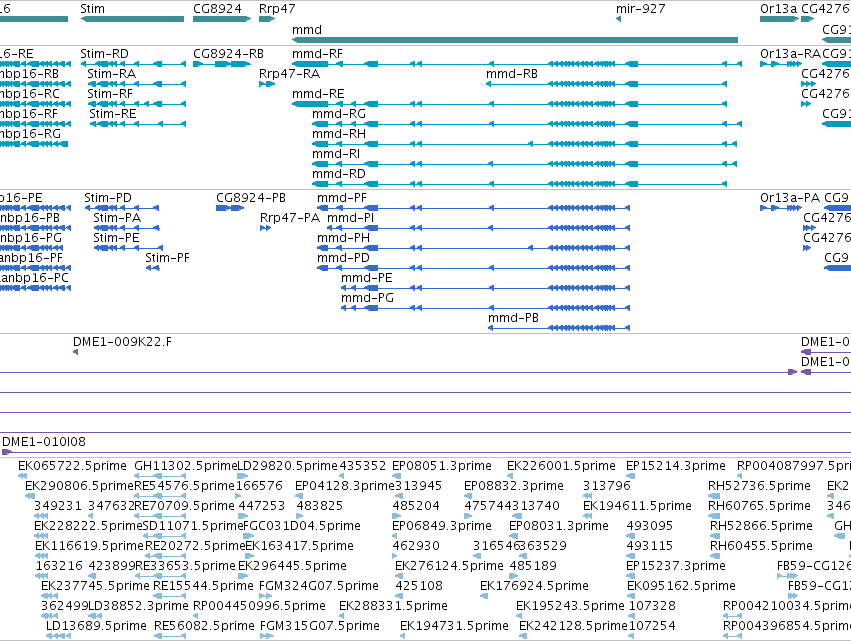Select the mmd gene bar
The height and width of the screenshot is (641, 851).
(515, 40)
